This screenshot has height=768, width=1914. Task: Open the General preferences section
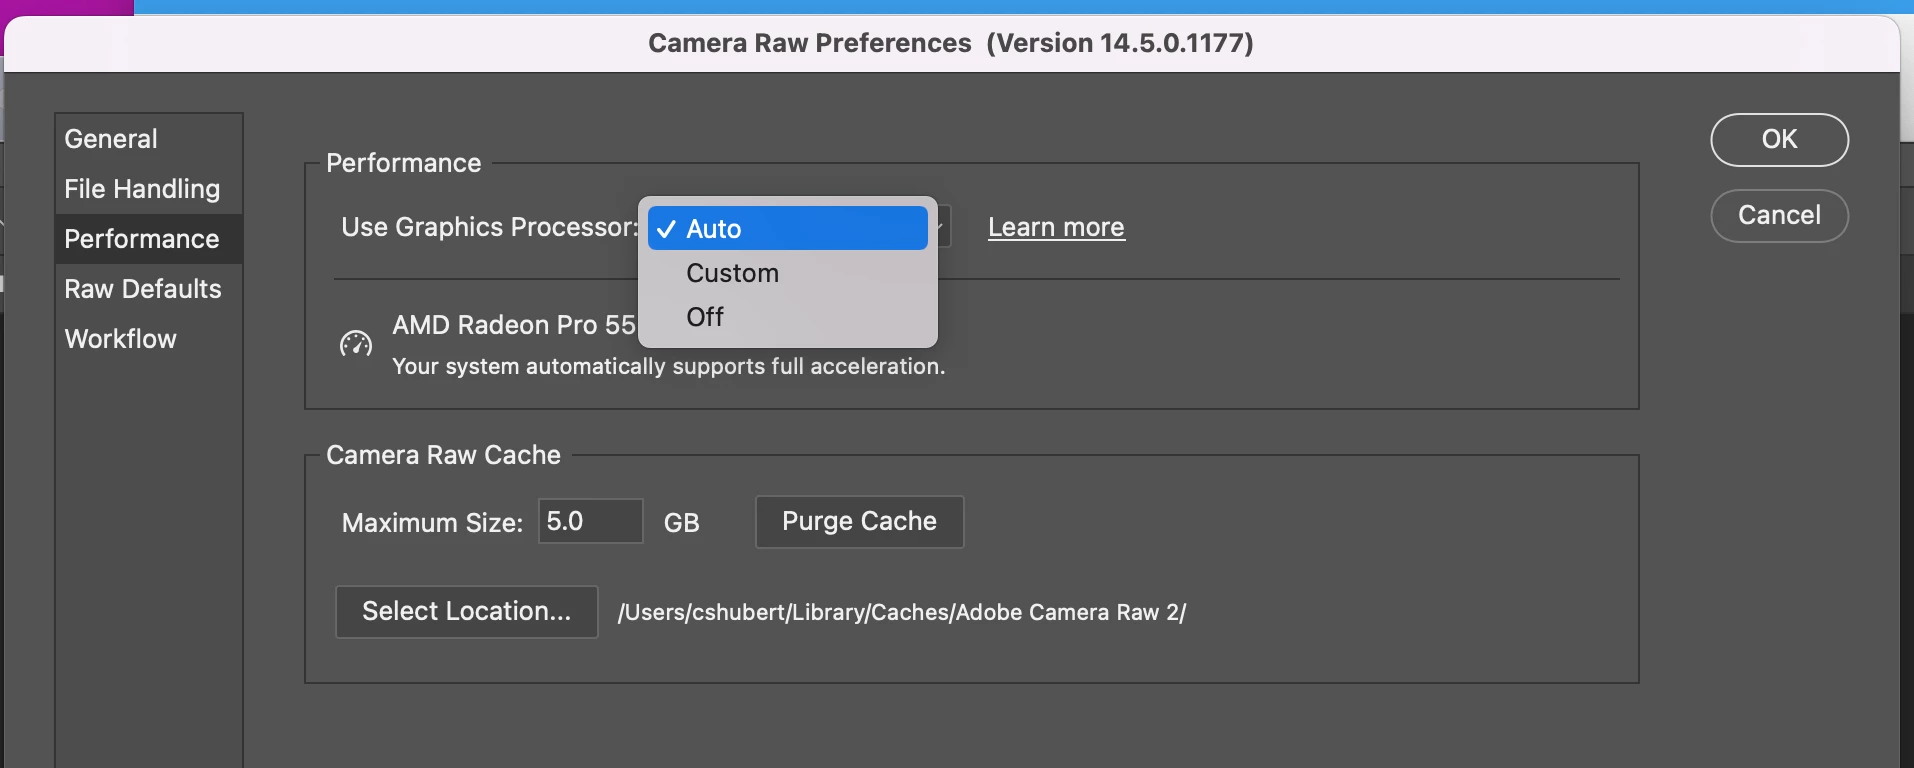coord(111,139)
